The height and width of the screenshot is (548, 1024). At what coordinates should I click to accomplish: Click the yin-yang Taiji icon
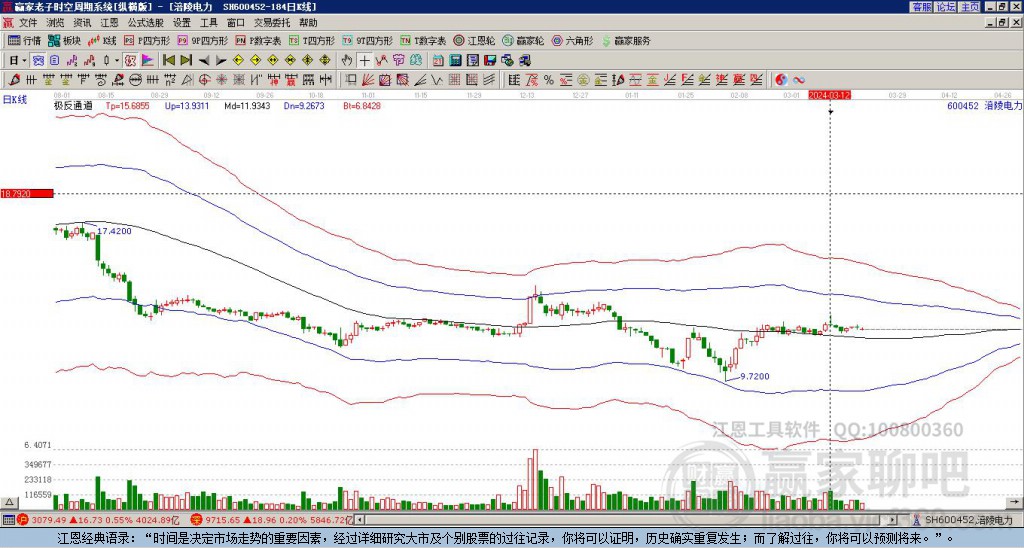pyautogui.click(x=781, y=79)
